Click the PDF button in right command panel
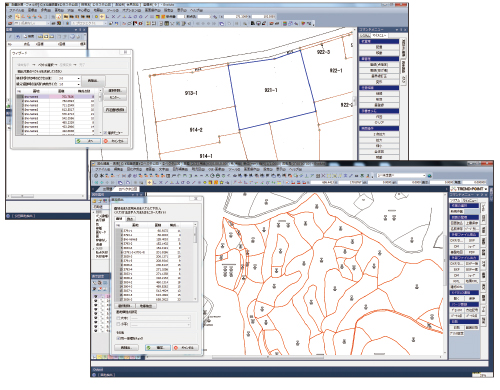 [471, 252]
